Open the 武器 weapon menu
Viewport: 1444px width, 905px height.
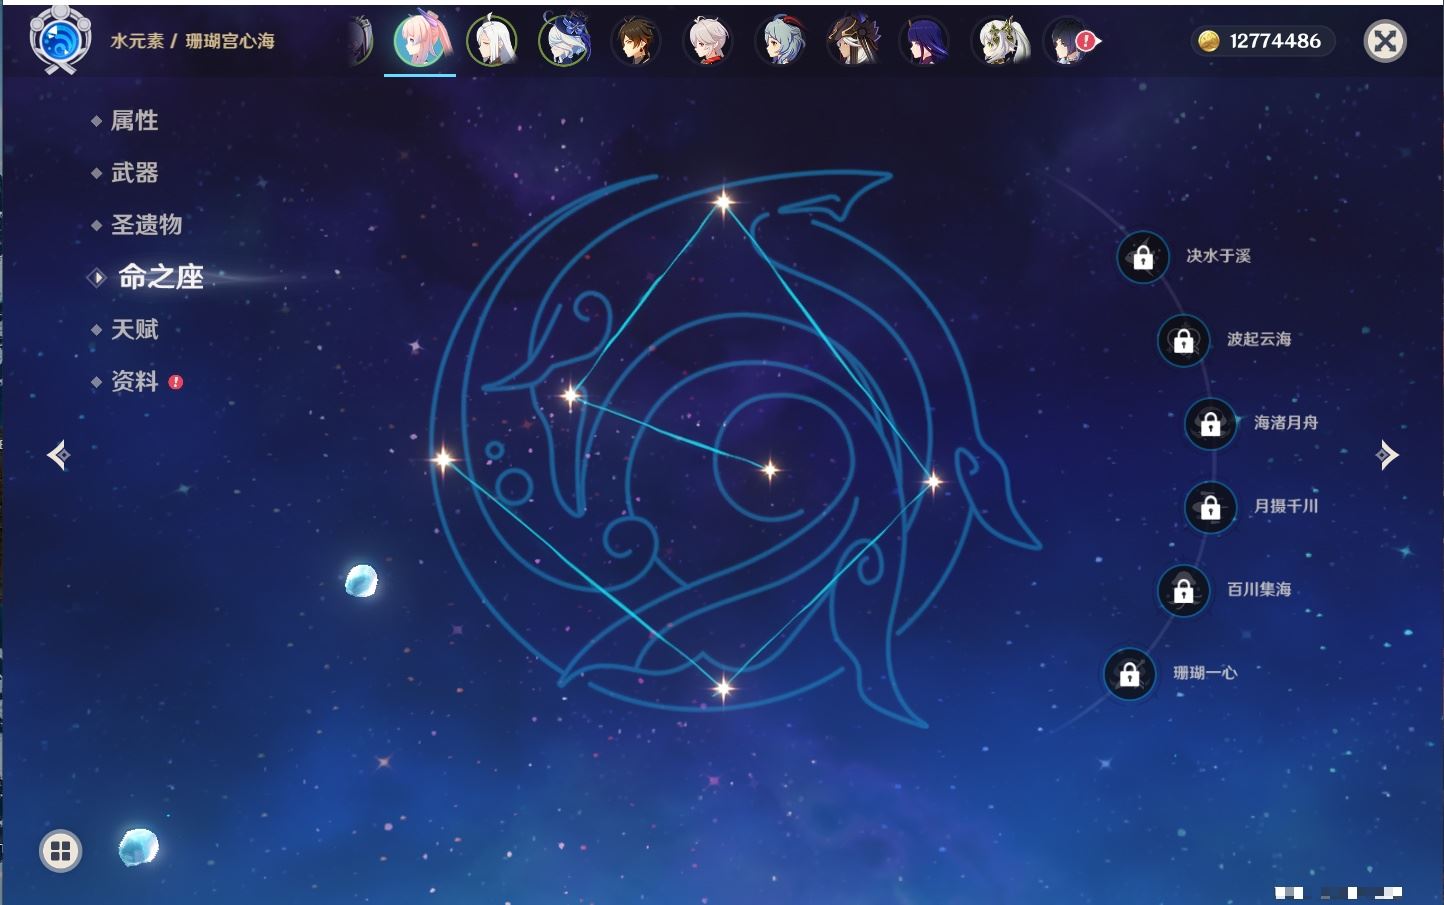[134, 173]
